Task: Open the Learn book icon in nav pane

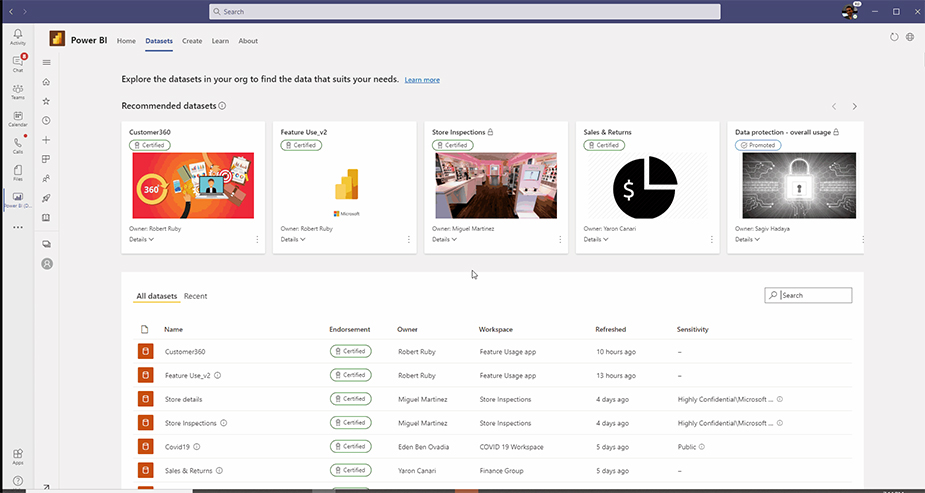Action: (47, 218)
